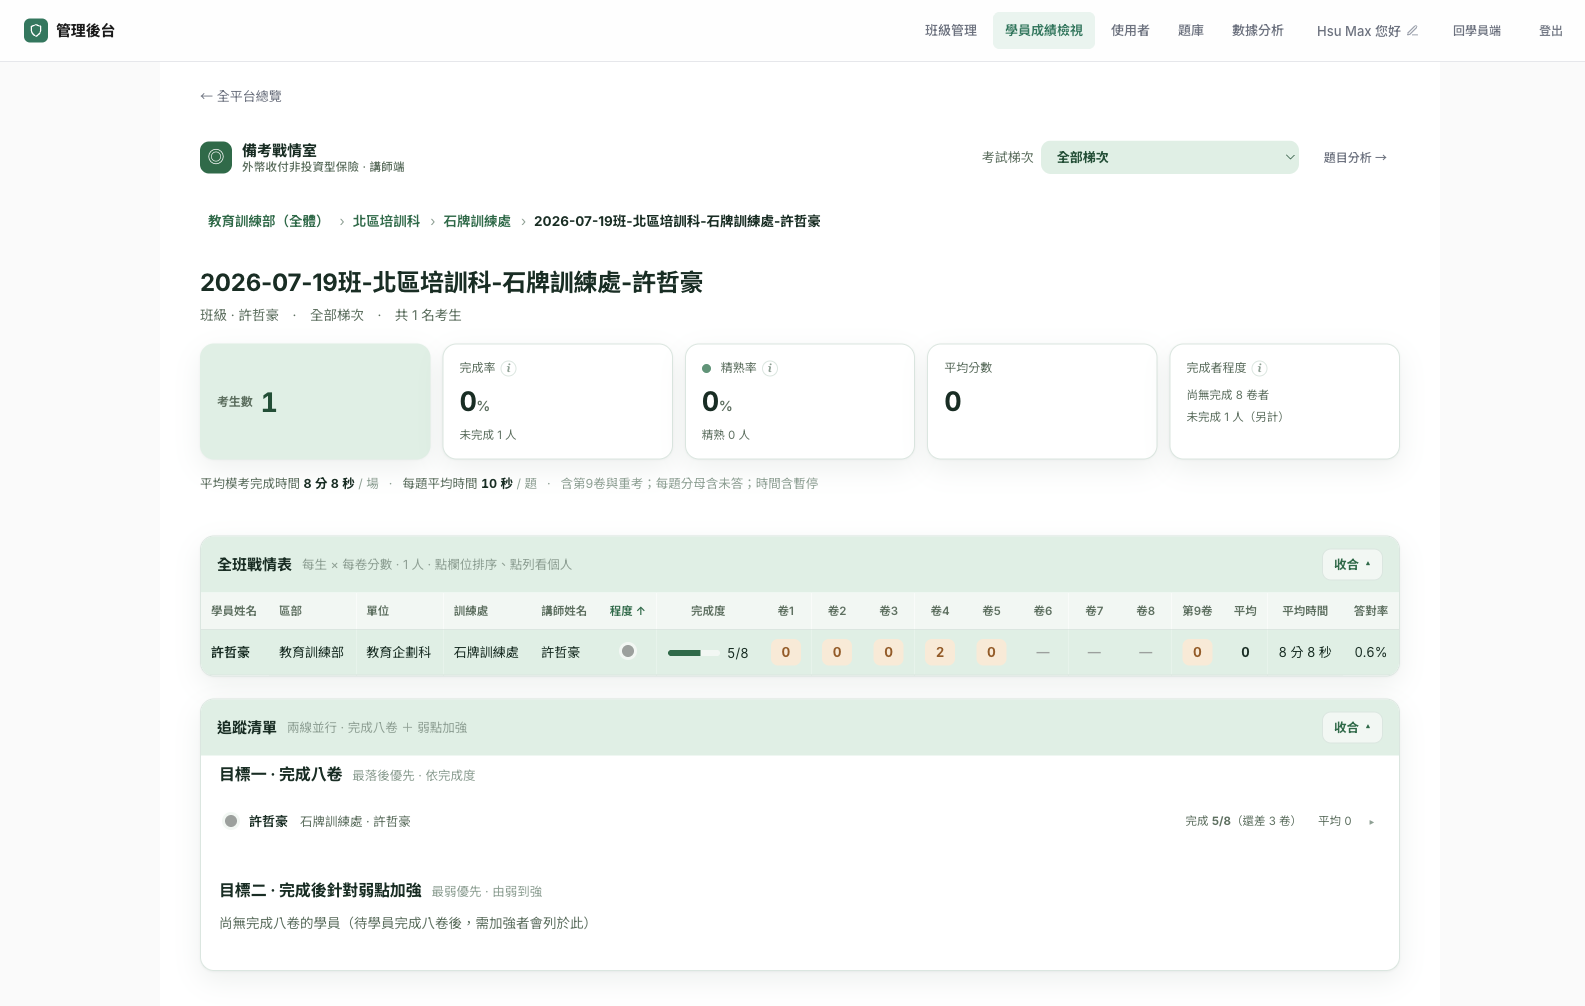Sort by the 完成度 column header
The height and width of the screenshot is (1006, 1585).
(708, 610)
